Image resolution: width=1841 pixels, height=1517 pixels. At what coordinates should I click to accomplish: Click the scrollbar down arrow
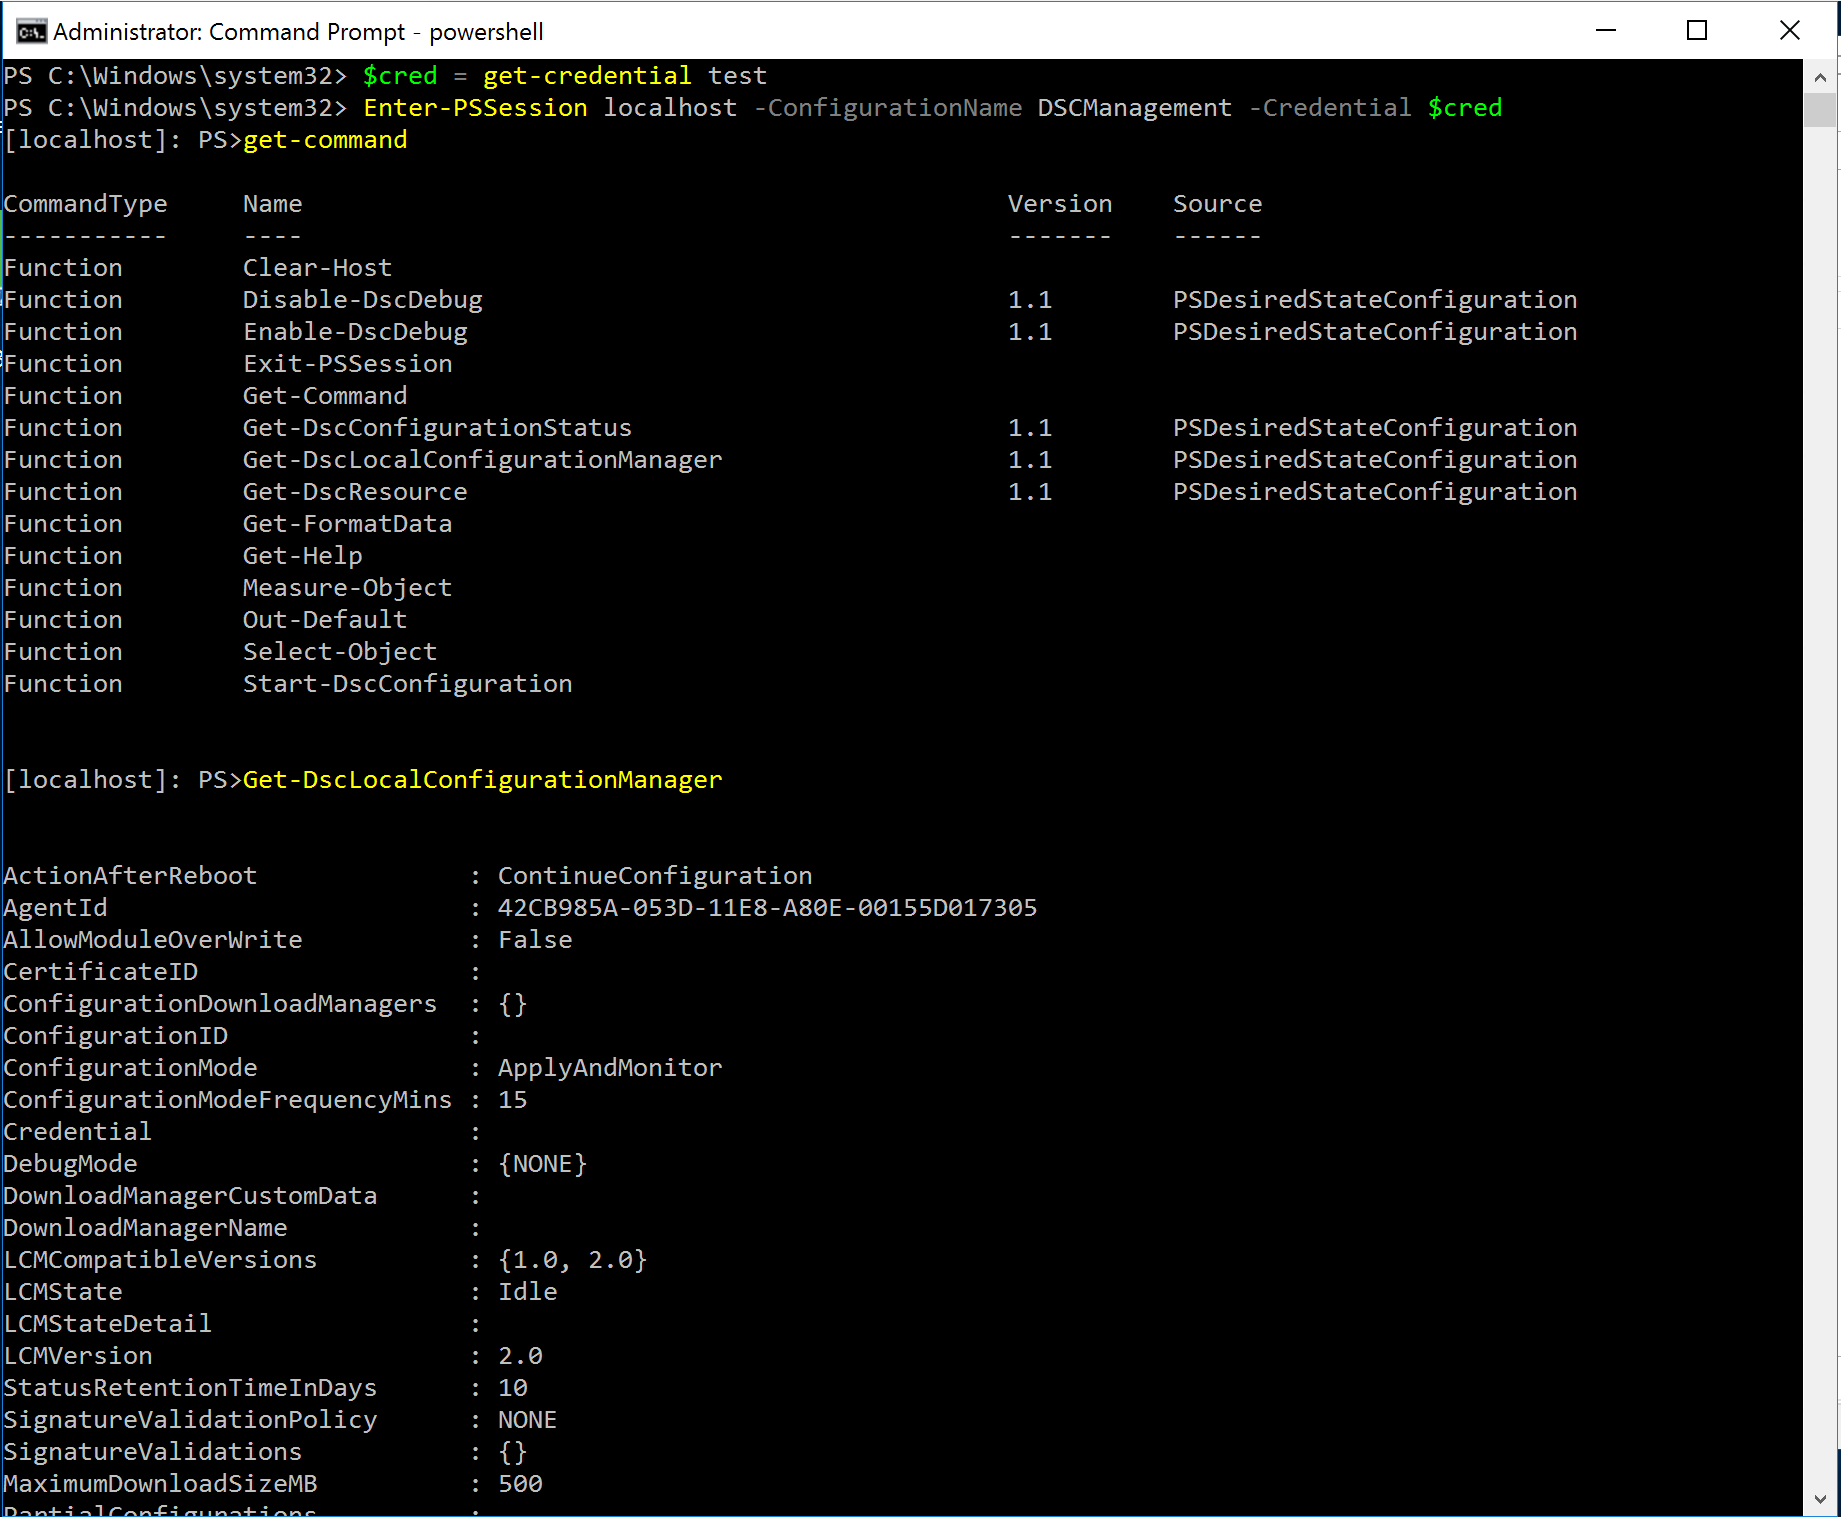point(1820,1499)
